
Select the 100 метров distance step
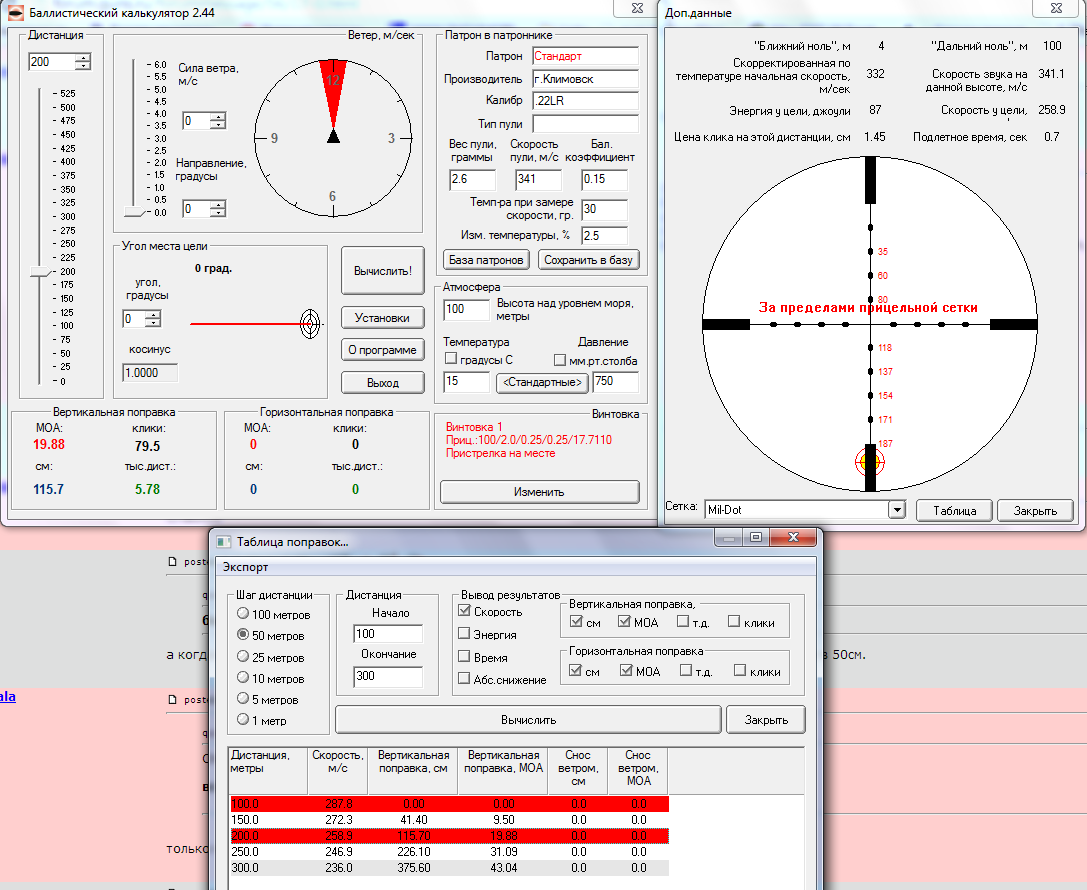[x=243, y=613]
